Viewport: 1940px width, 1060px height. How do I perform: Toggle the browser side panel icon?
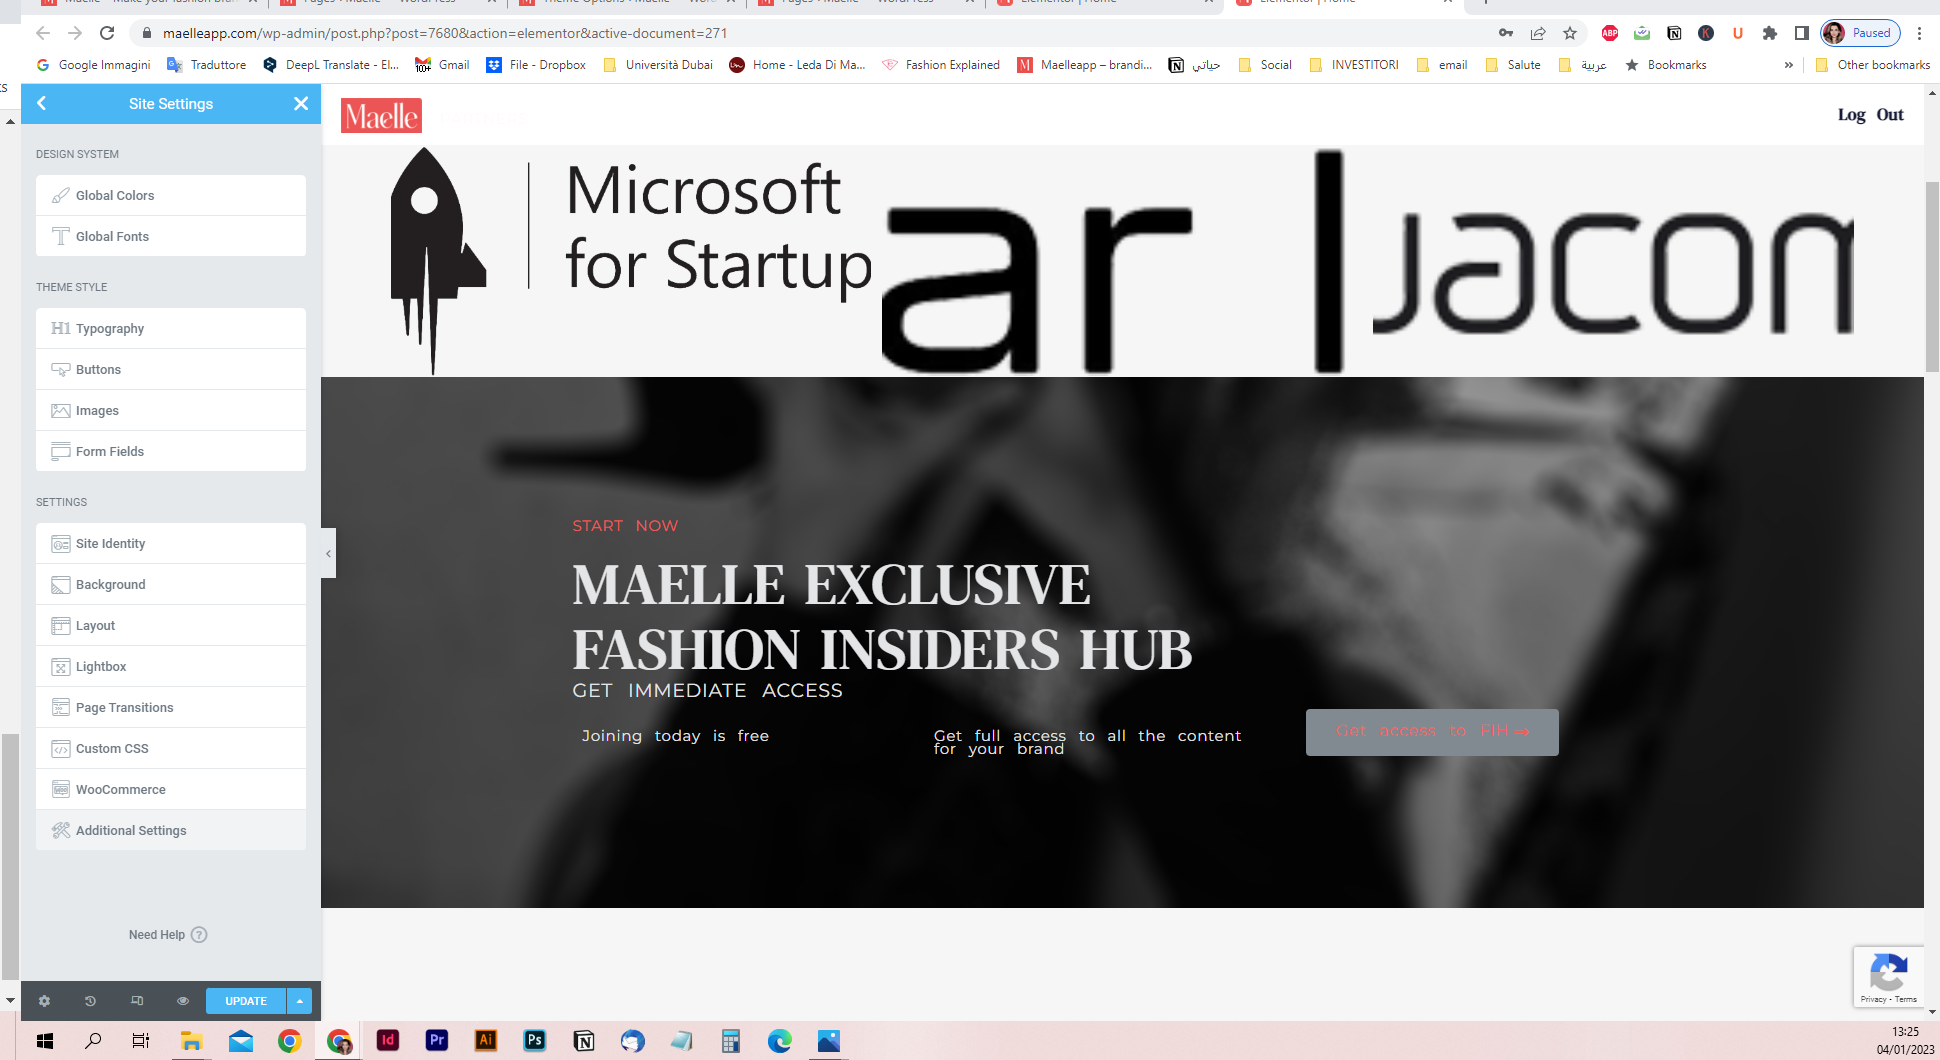(1802, 33)
